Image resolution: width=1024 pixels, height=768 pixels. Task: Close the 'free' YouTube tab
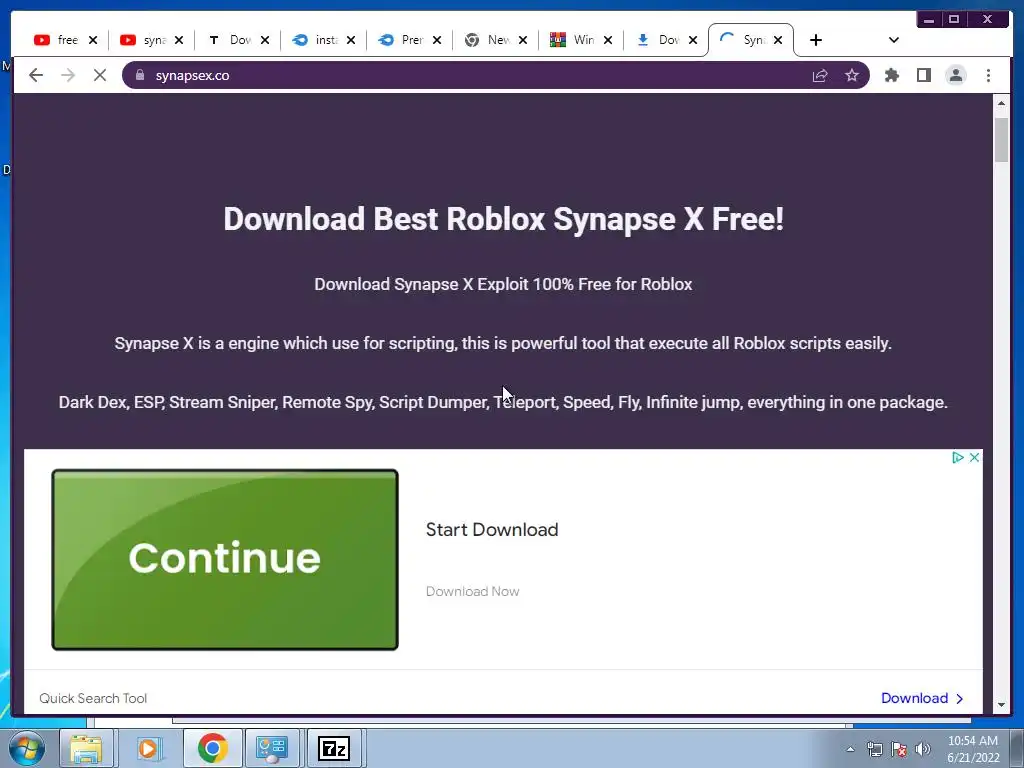pyautogui.click(x=93, y=40)
